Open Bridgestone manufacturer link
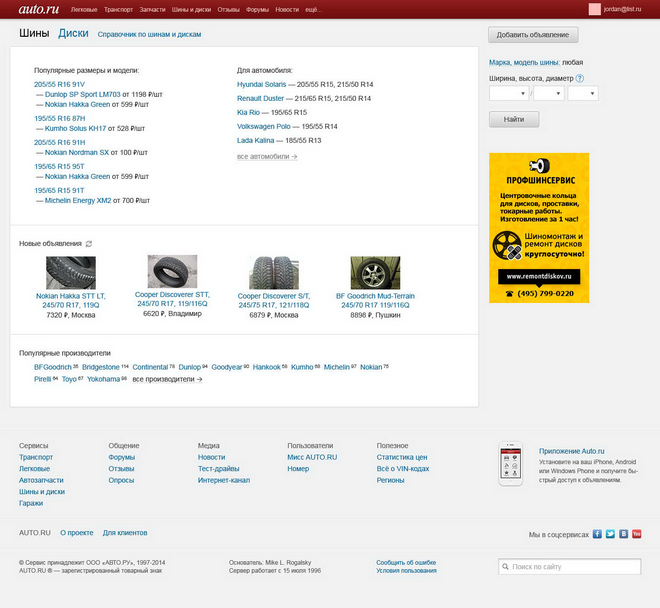Viewport: 660px width, 608px height. [x=101, y=367]
